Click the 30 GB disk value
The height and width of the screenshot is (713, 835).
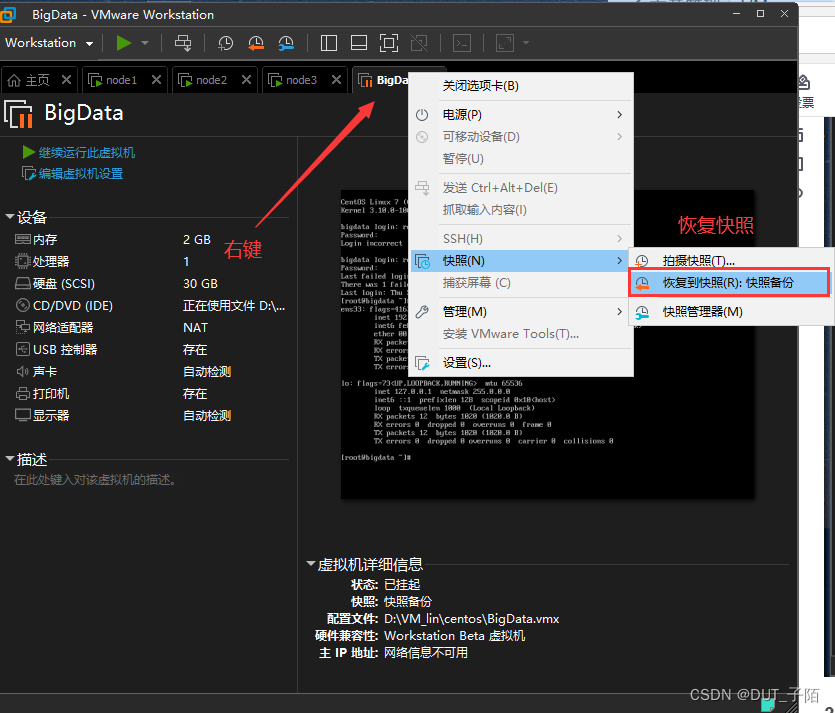(x=200, y=284)
